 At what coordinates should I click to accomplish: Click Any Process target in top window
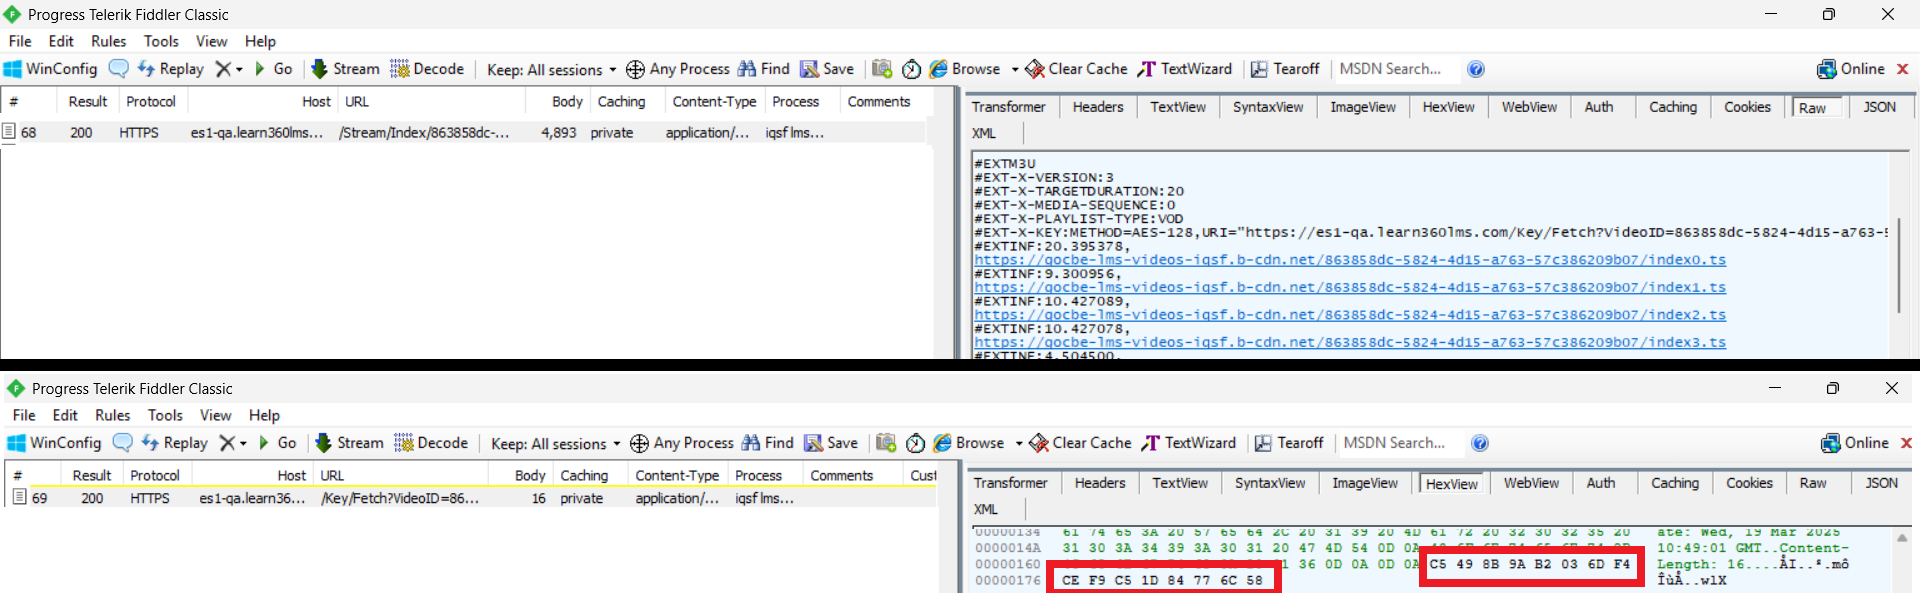click(x=678, y=69)
